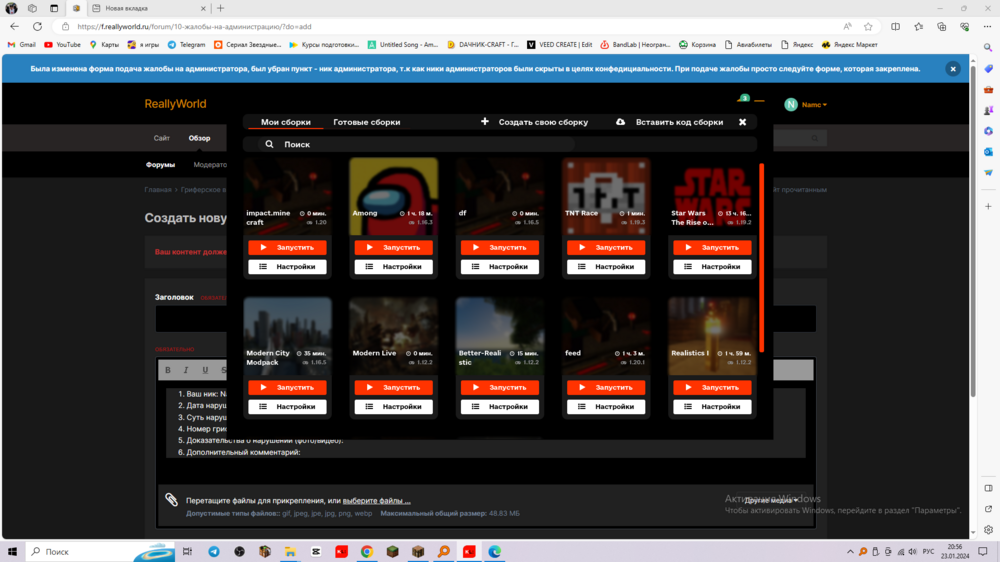Click the Windows taskbar Поиск box
The image size is (1000, 562).
tap(100, 551)
